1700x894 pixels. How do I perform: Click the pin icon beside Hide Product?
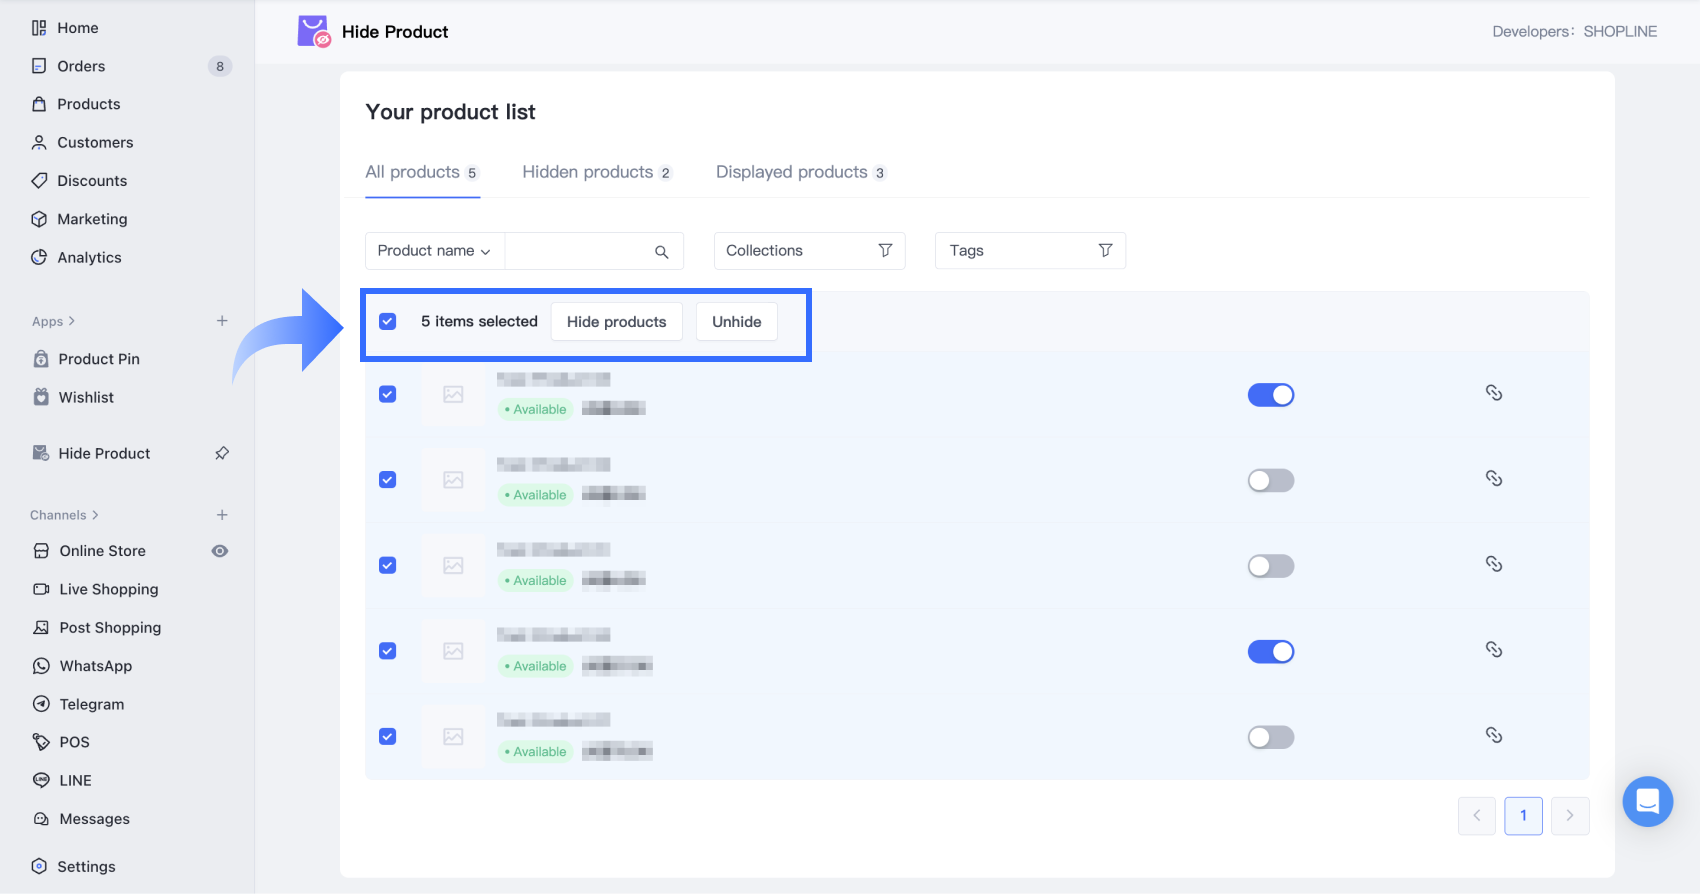(x=222, y=453)
